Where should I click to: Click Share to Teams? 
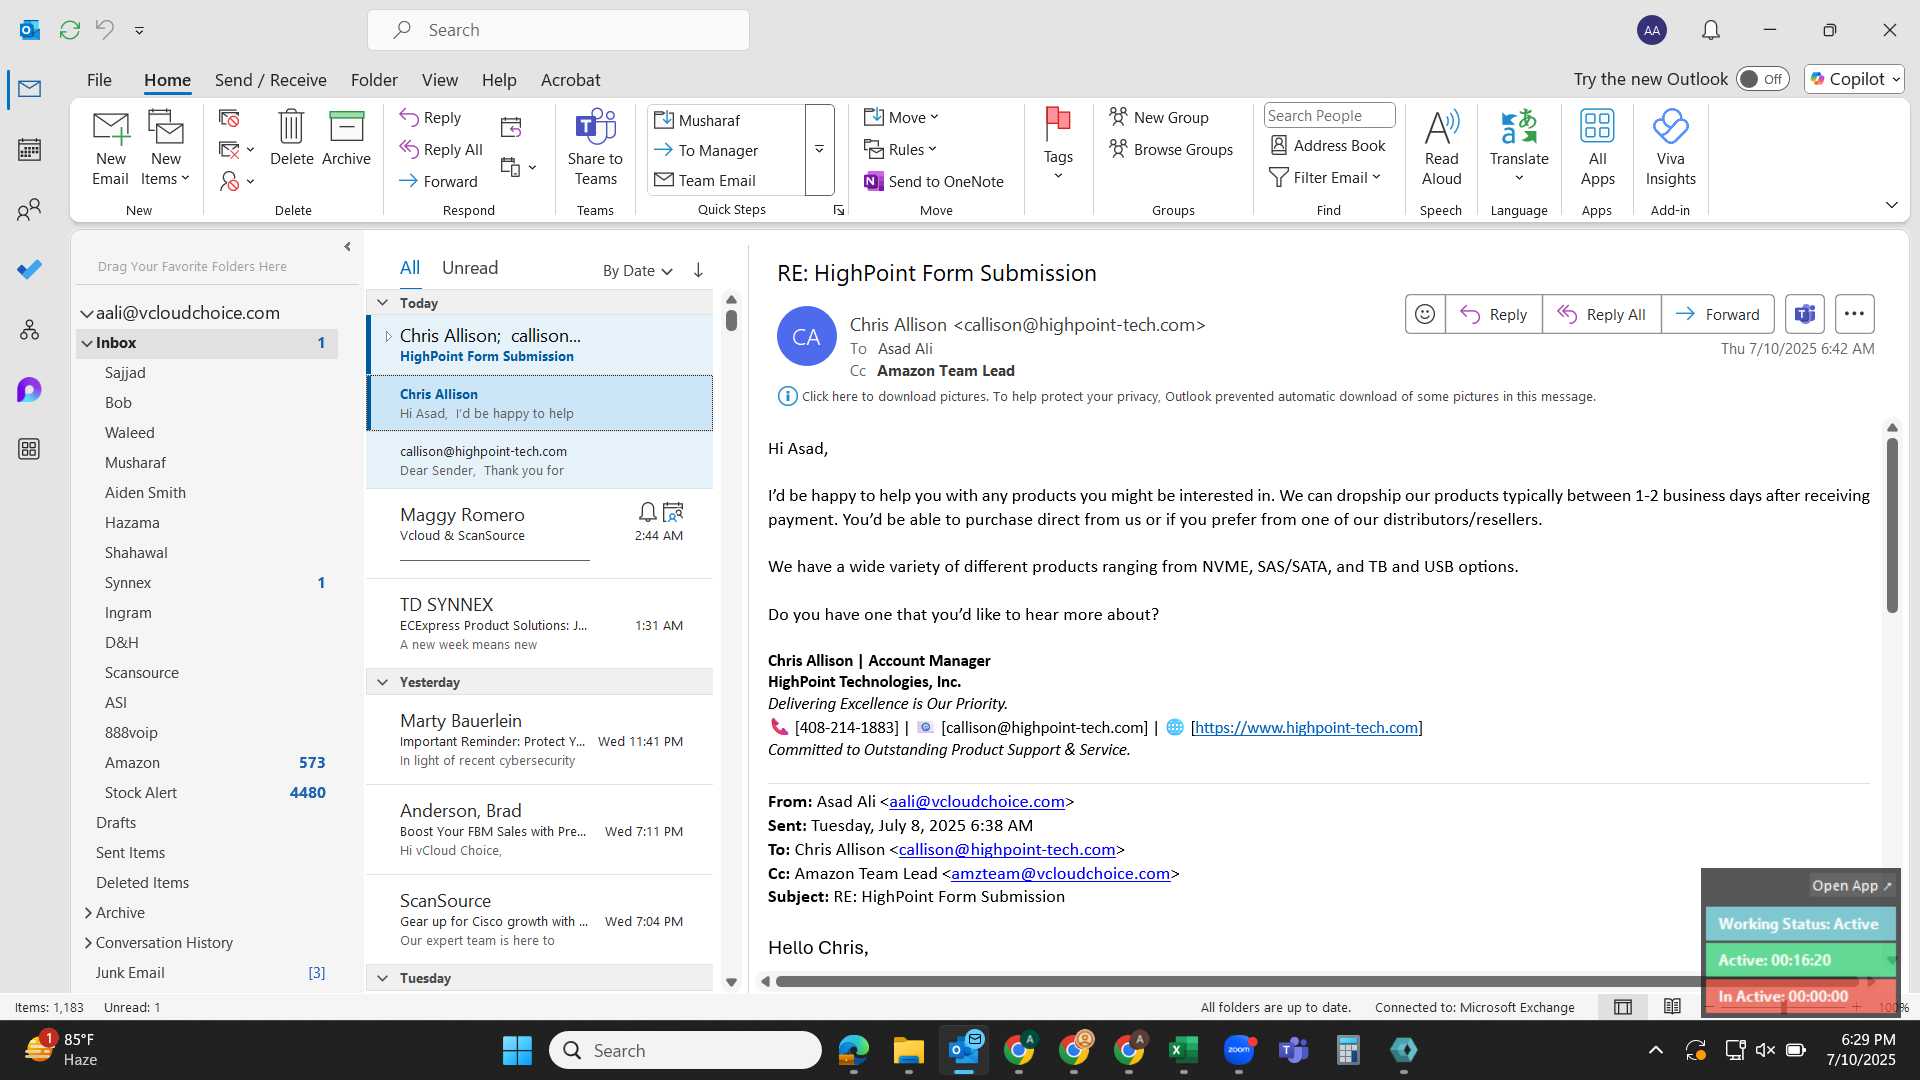[595, 147]
